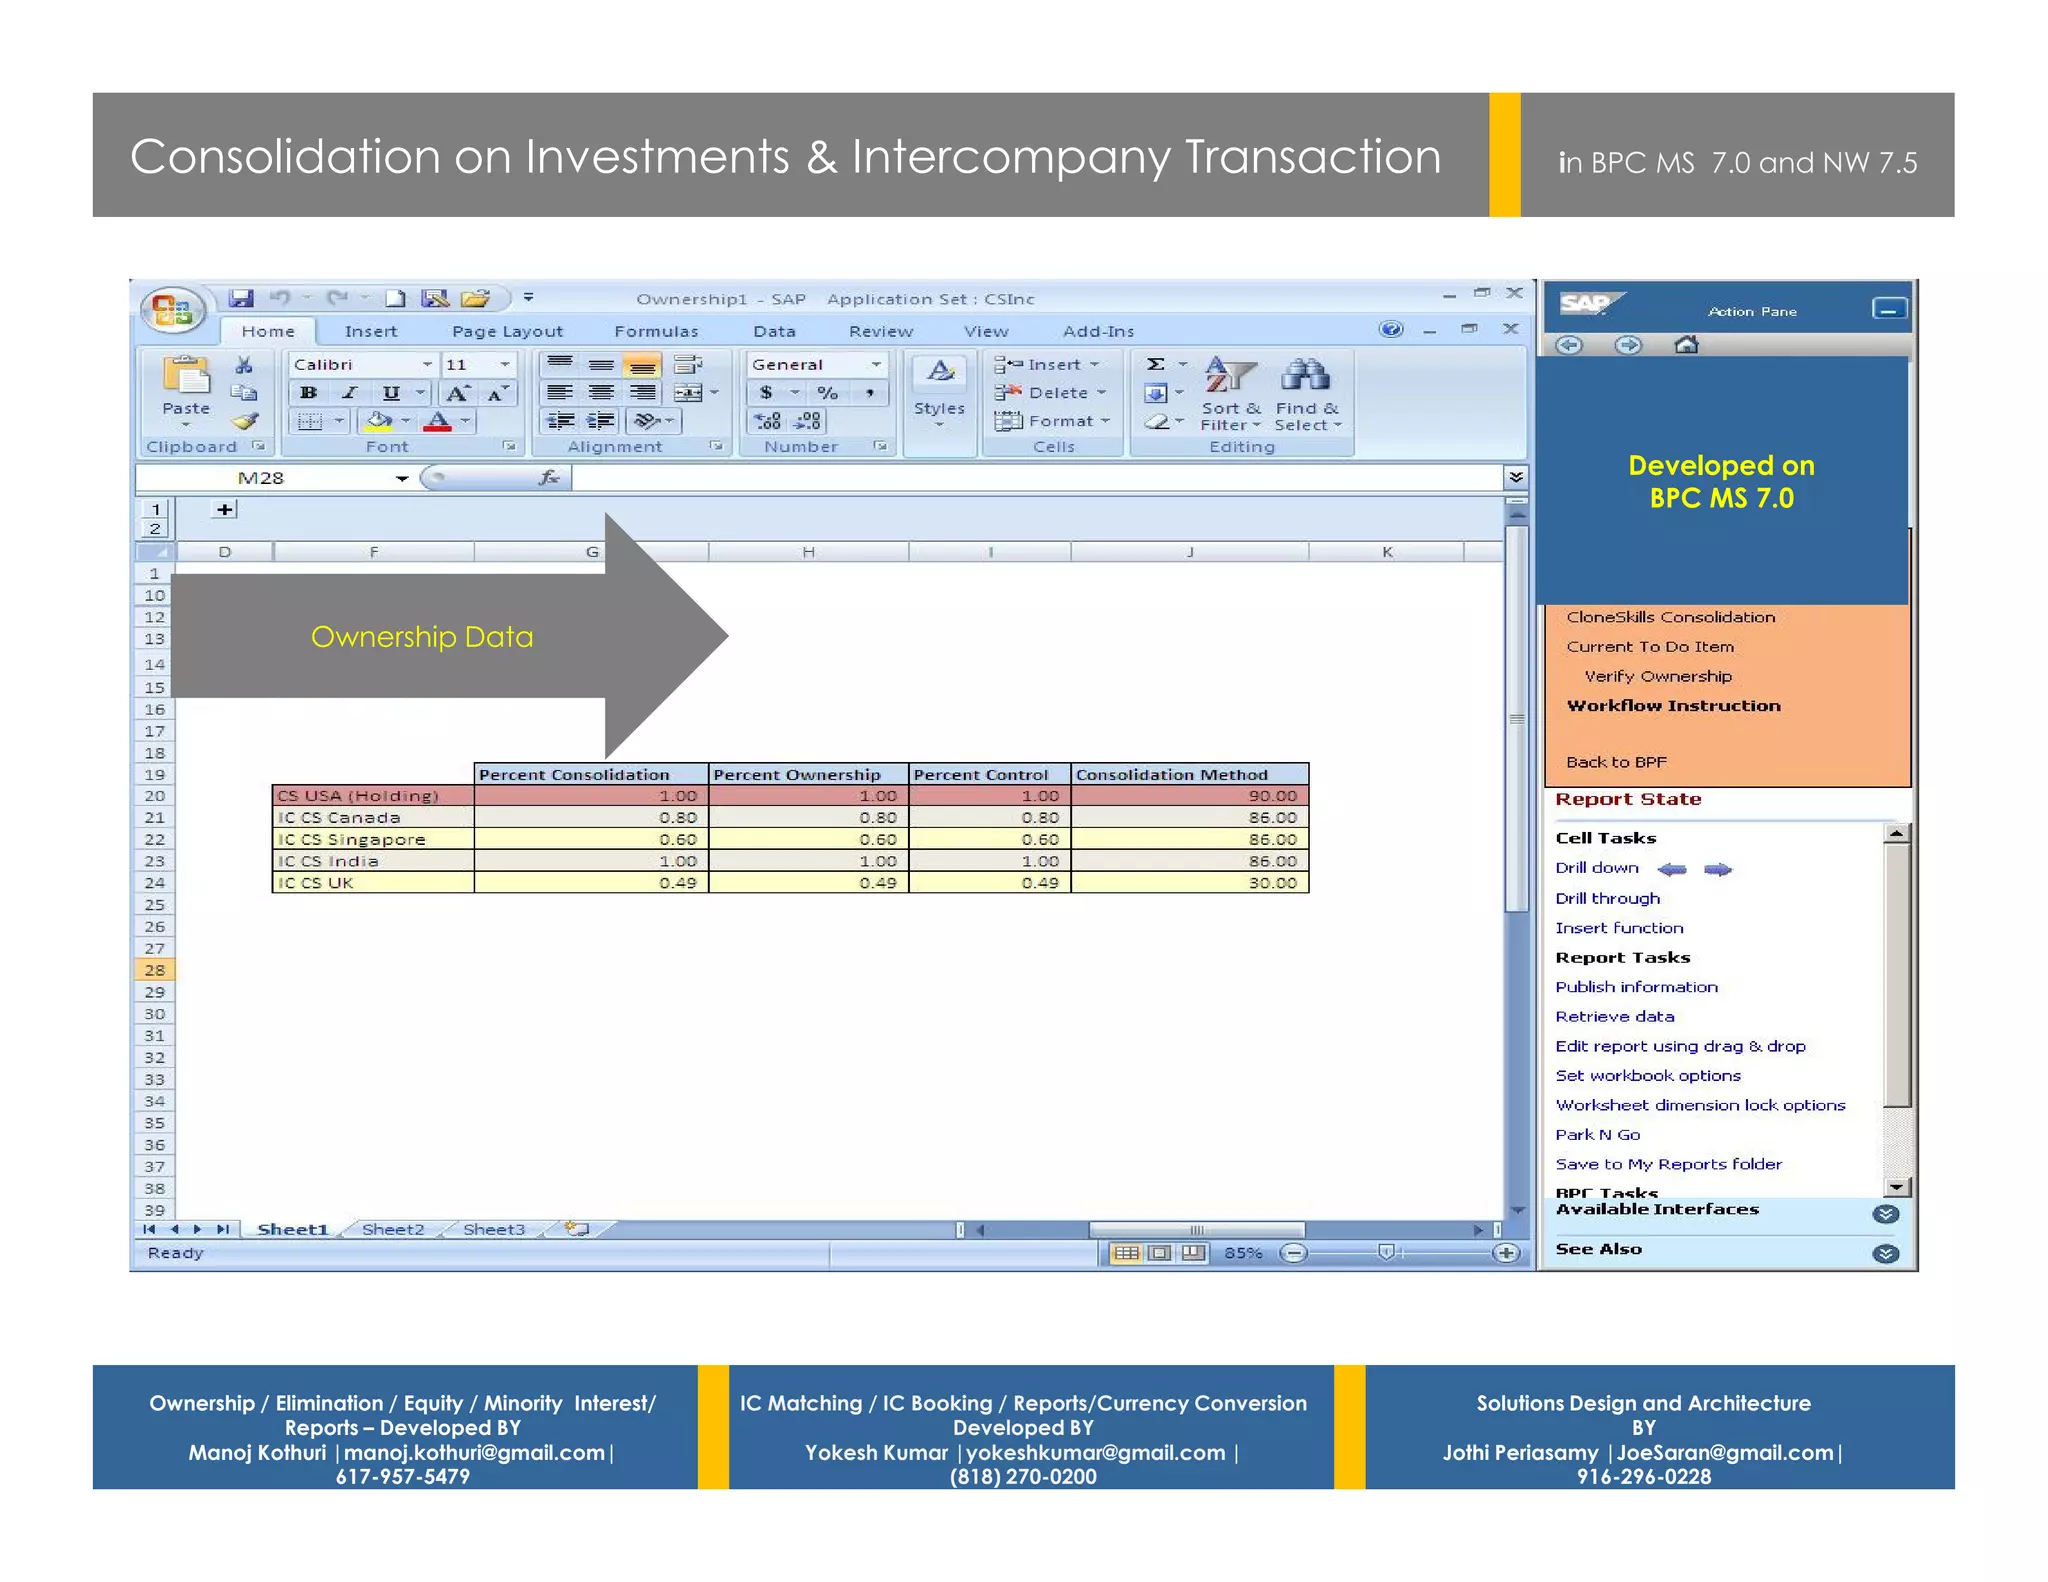
Task: Navigate forward in Action Pane
Action: coord(1628,345)
